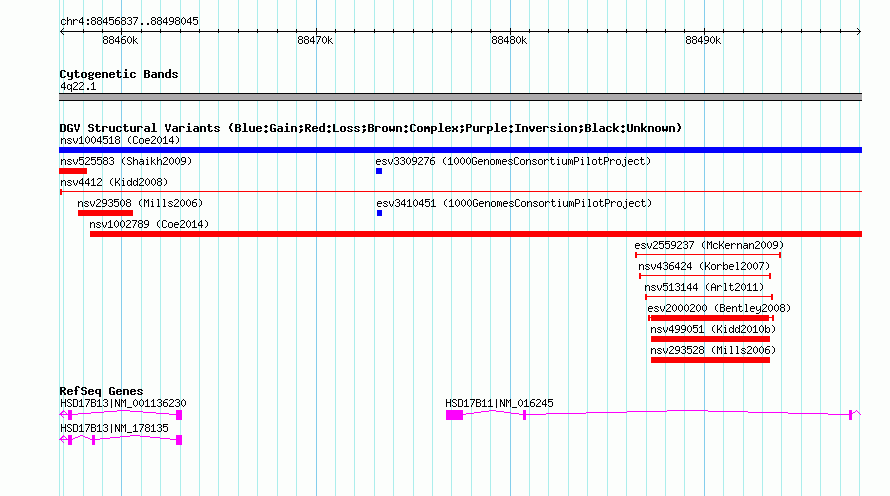Click the left arrowhead of the ruler
Image resolution: width=890 pixels, height=496 pixels.
pos(62,32)
